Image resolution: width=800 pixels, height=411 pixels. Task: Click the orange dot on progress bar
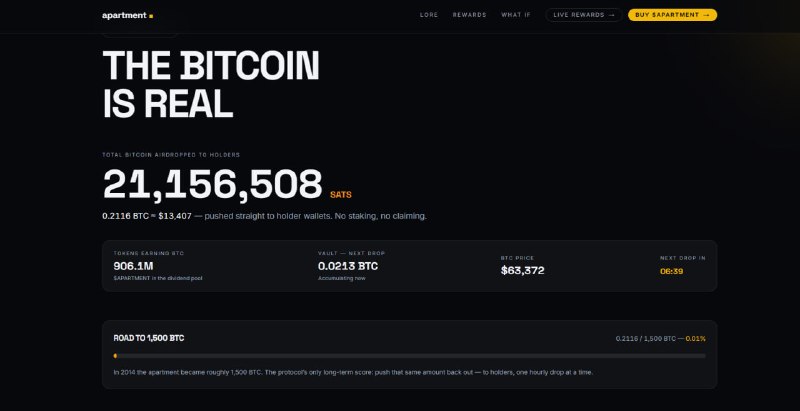(115, 356)
